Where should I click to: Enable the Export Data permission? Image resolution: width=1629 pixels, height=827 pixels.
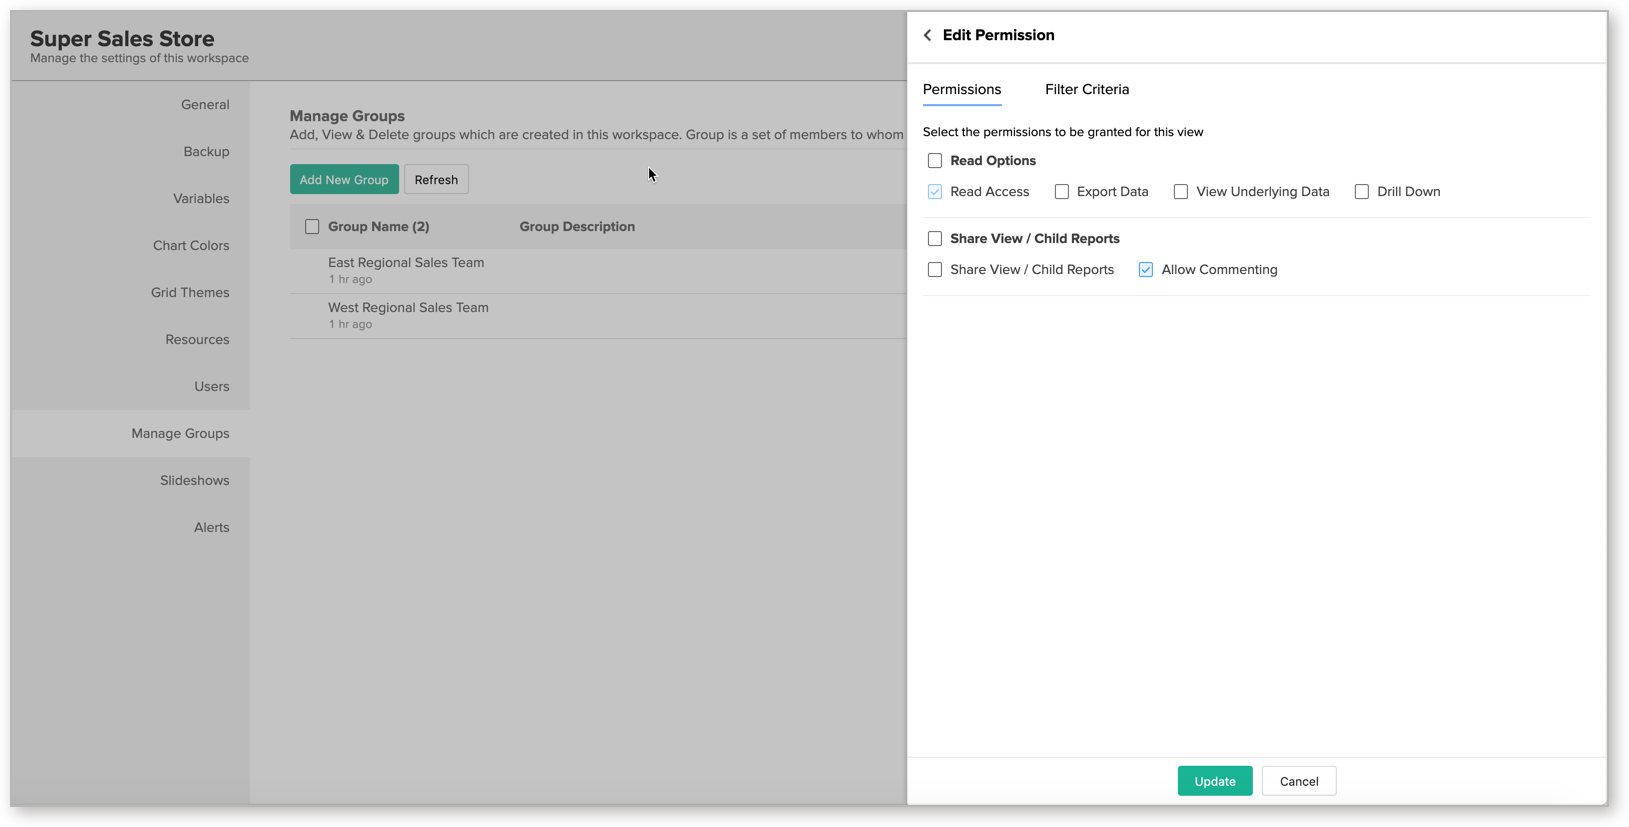(1061, 192)
